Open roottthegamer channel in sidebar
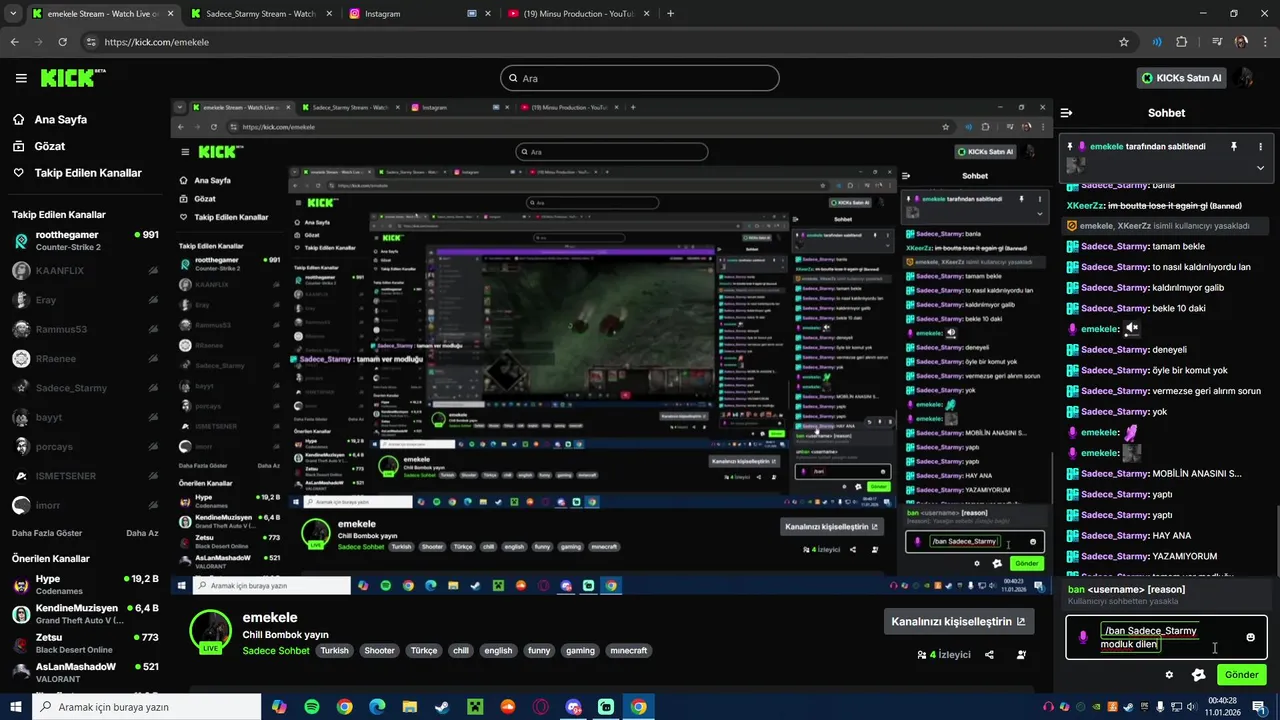 click(x=85, y=241)
